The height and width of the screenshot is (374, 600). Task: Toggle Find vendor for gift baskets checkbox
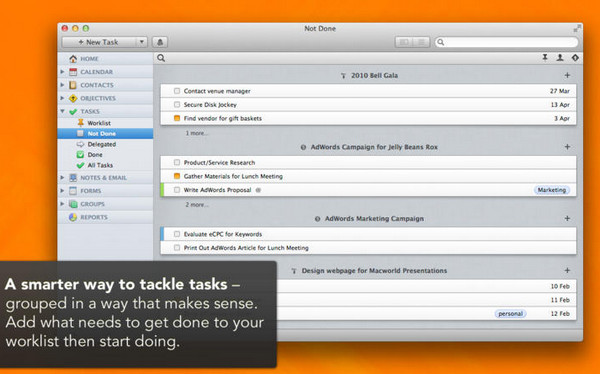pyautogui.click(x=177, y=118)
